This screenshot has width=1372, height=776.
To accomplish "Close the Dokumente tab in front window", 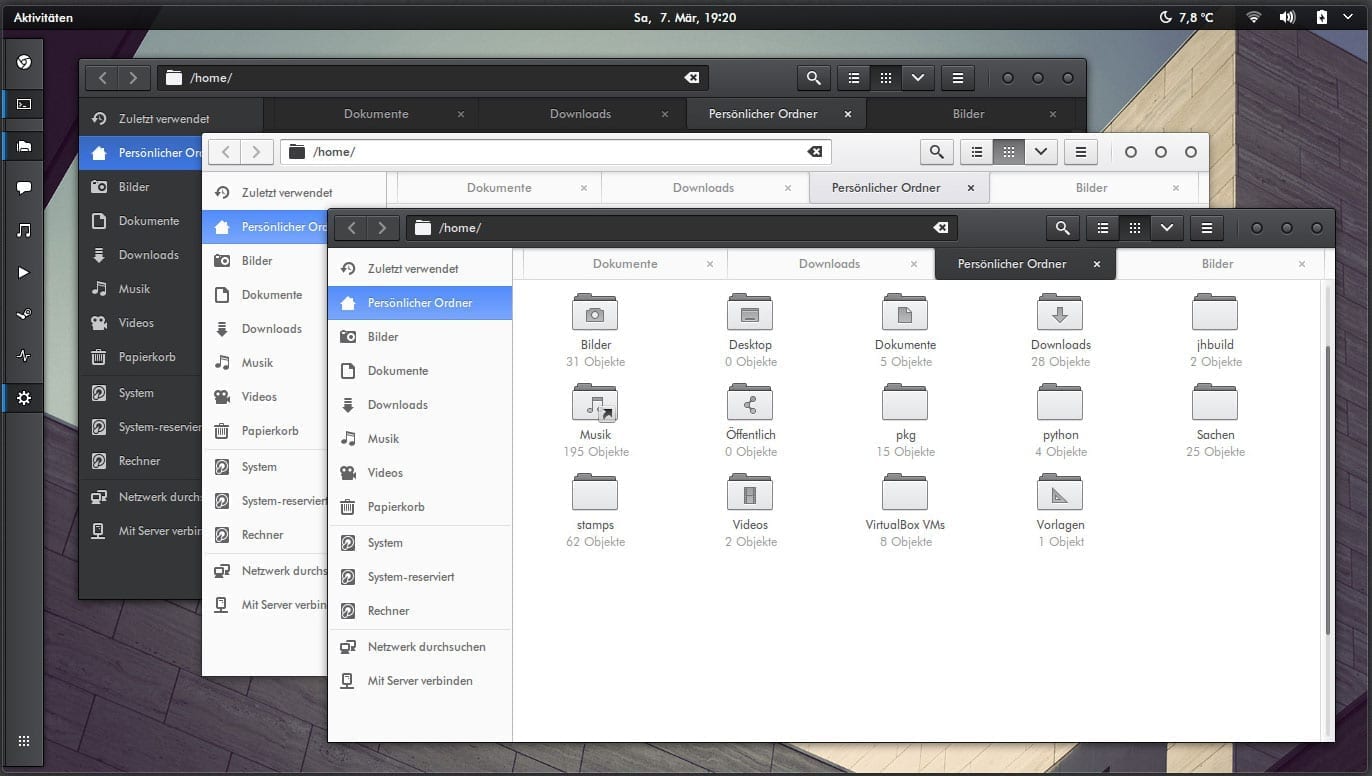I will [x=710, y=264].
